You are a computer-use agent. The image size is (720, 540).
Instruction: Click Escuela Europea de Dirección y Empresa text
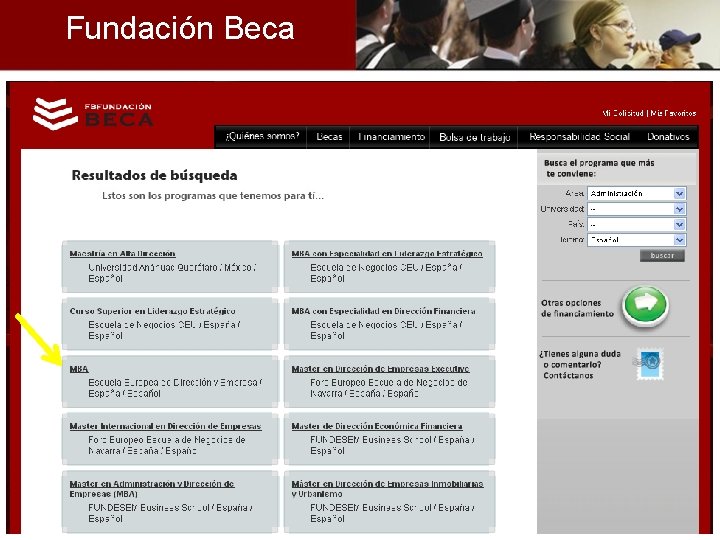click(x=175, y=382)
